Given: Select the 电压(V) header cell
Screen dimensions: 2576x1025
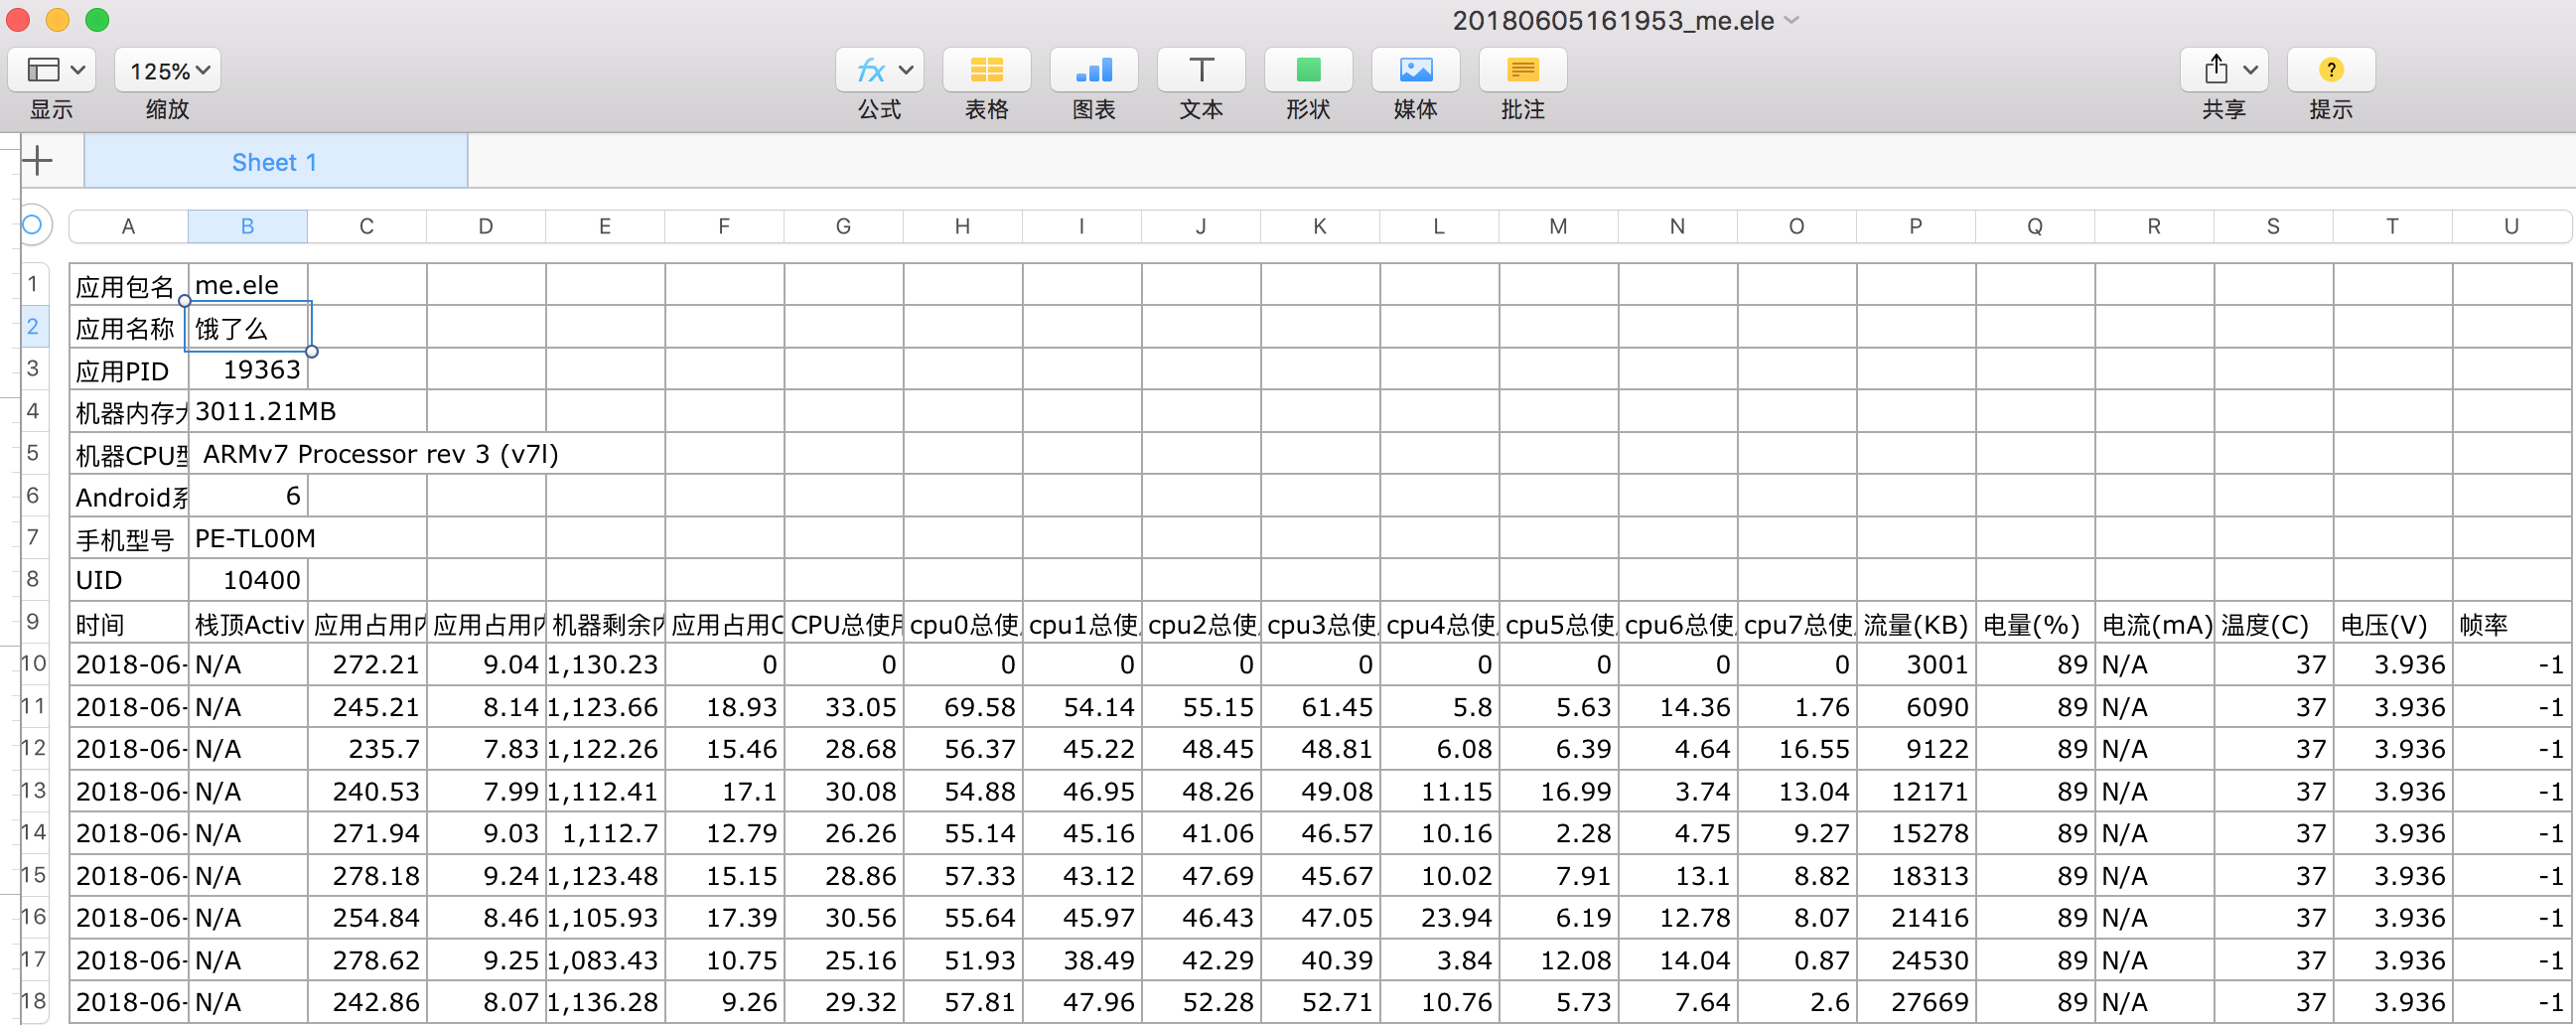Looking at the screenshot, I should click(2392, 624).
